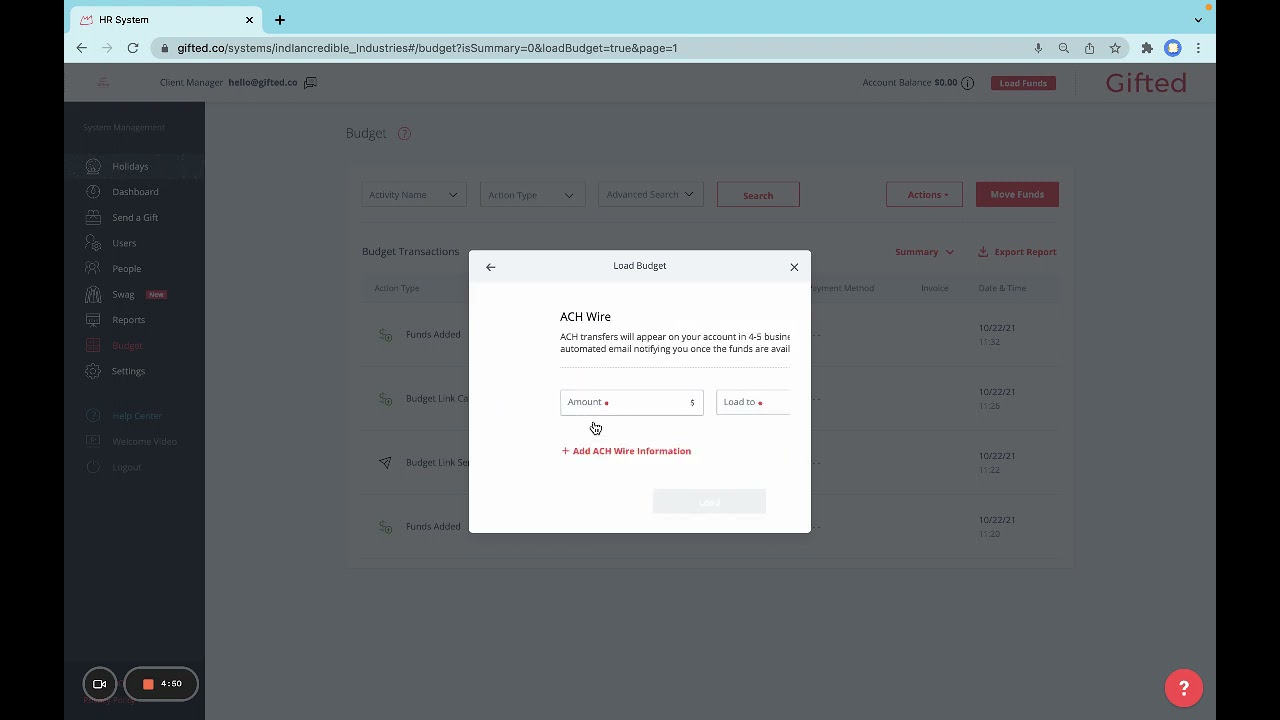Expand the Activity Name dropdown
Image resolution: width=1280 pixels, height=720 pixels.
(x=414, y=195)
